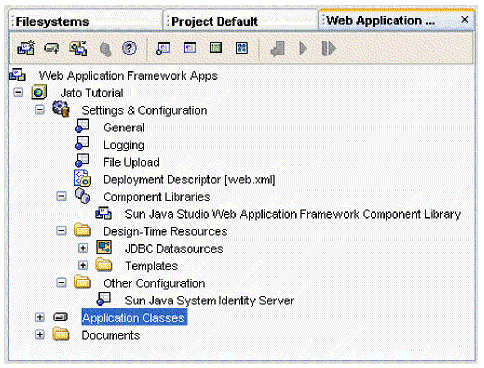Click the Templates folder icon
484x368 pixels.
(104, 265)
